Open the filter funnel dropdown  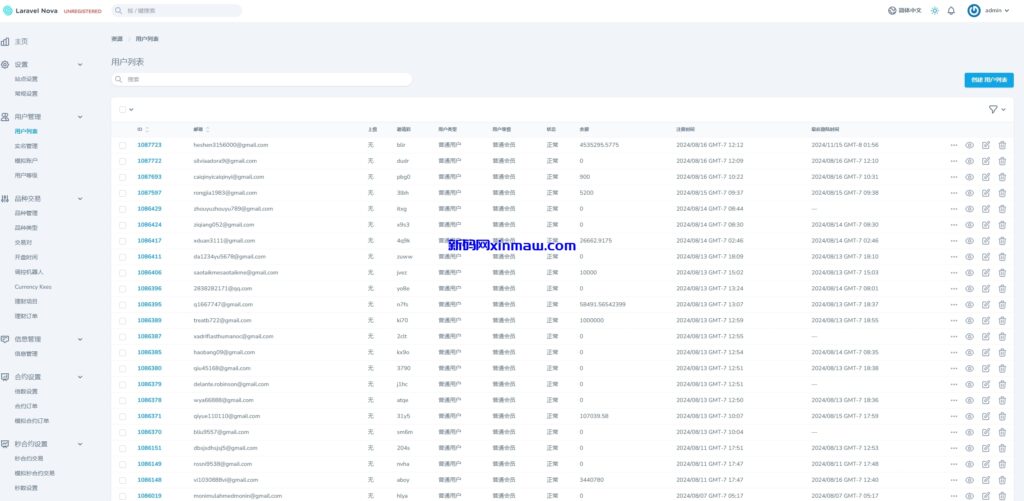[x=996, y=109]
